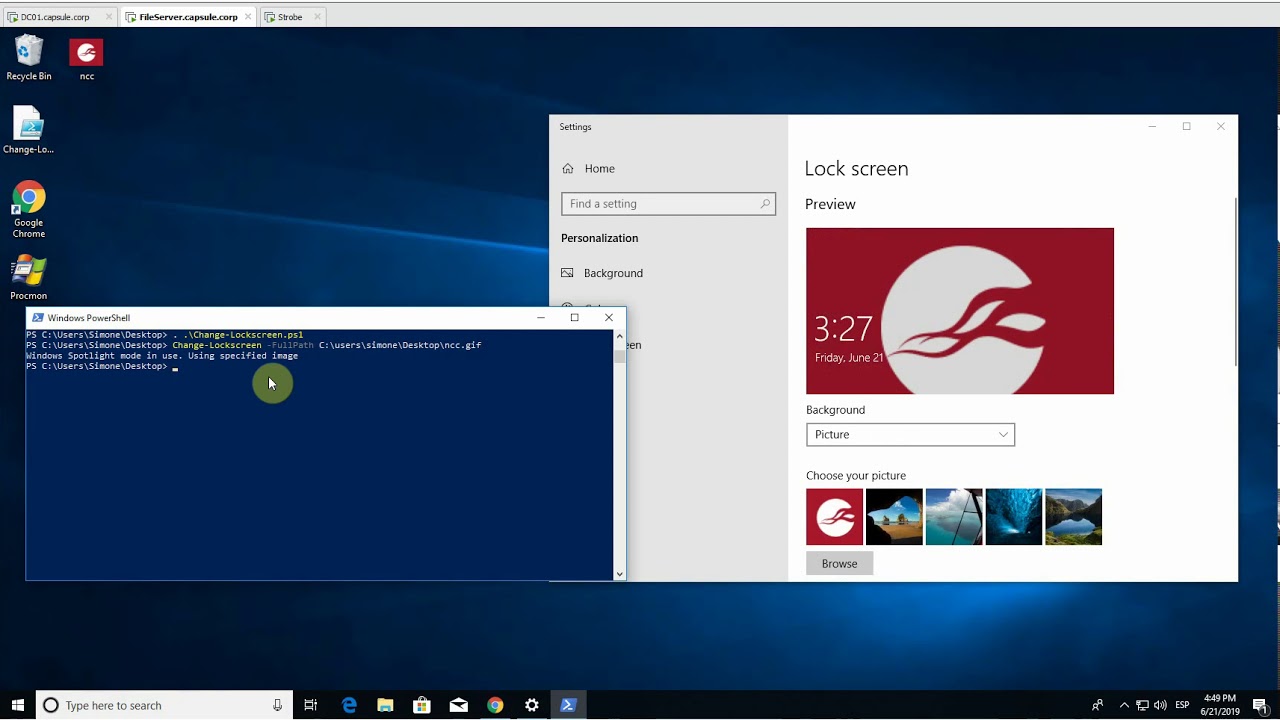Choose the aerial coastline picture thumbnail
1280x720 pixels.
coord(954,517)
